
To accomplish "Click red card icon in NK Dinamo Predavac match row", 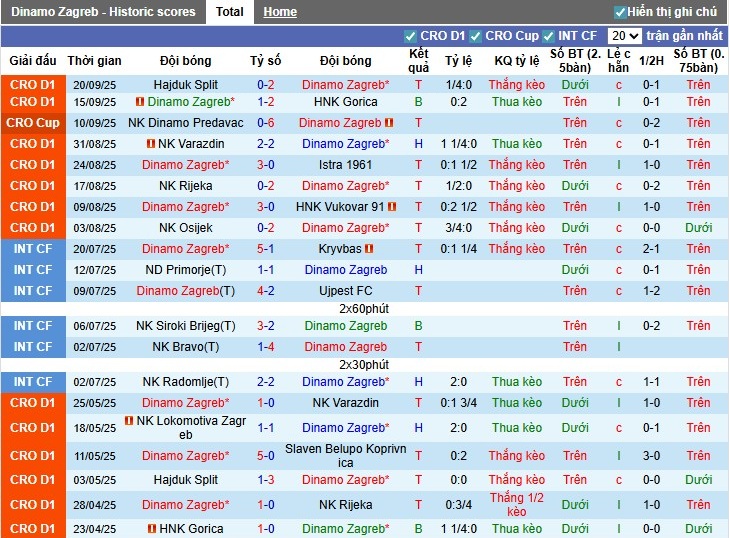I will pos(389,123).
